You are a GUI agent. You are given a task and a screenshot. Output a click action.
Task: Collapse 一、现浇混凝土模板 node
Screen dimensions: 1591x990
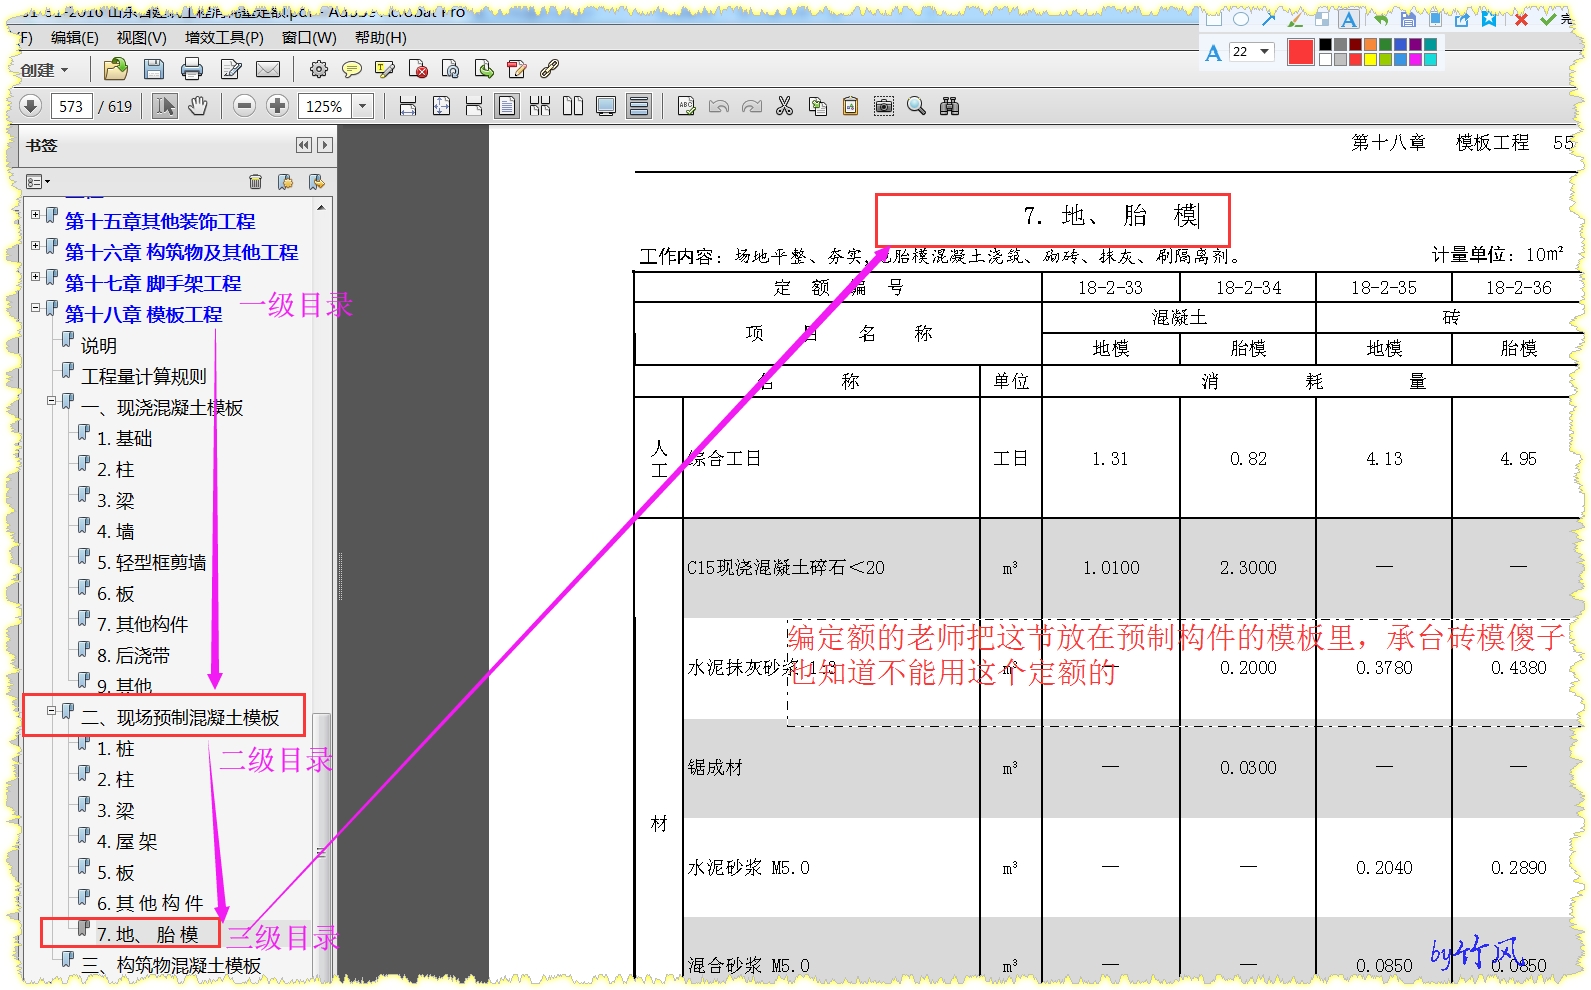[x=52, y=401]
